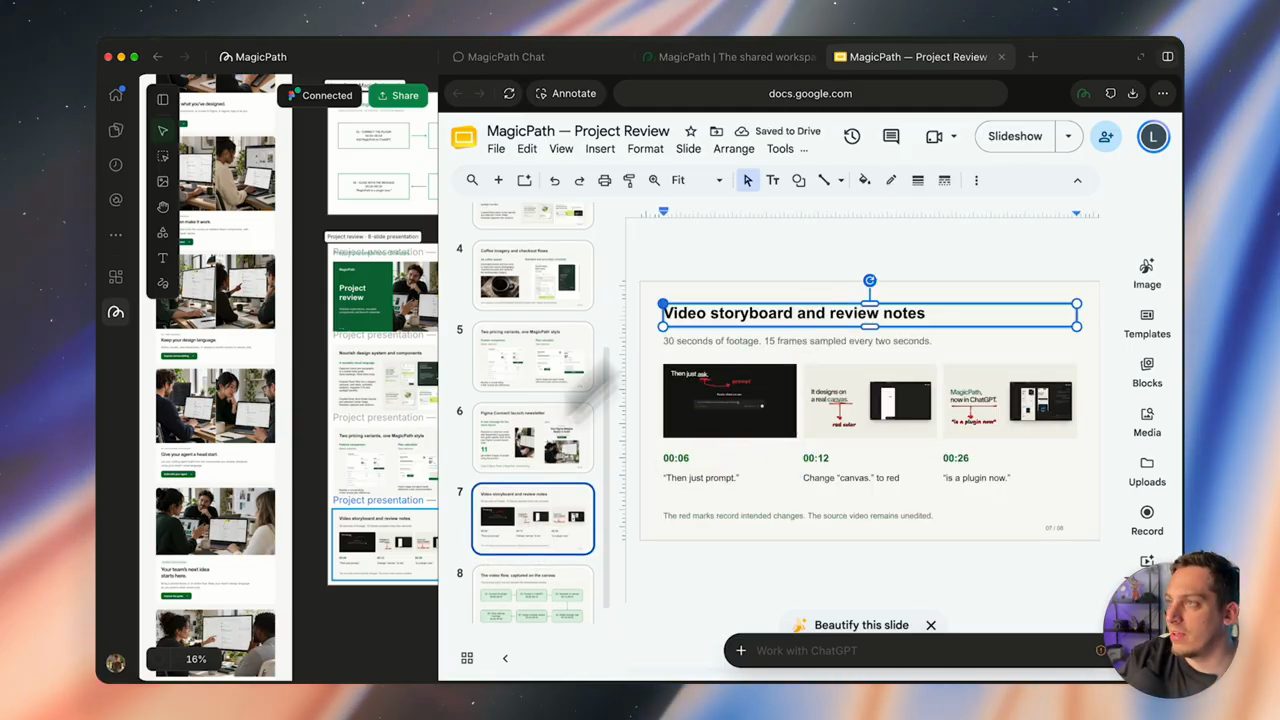Open the Connected Figma status button
This screenshot has width=1280, height=720.
[x=320, y=96]
